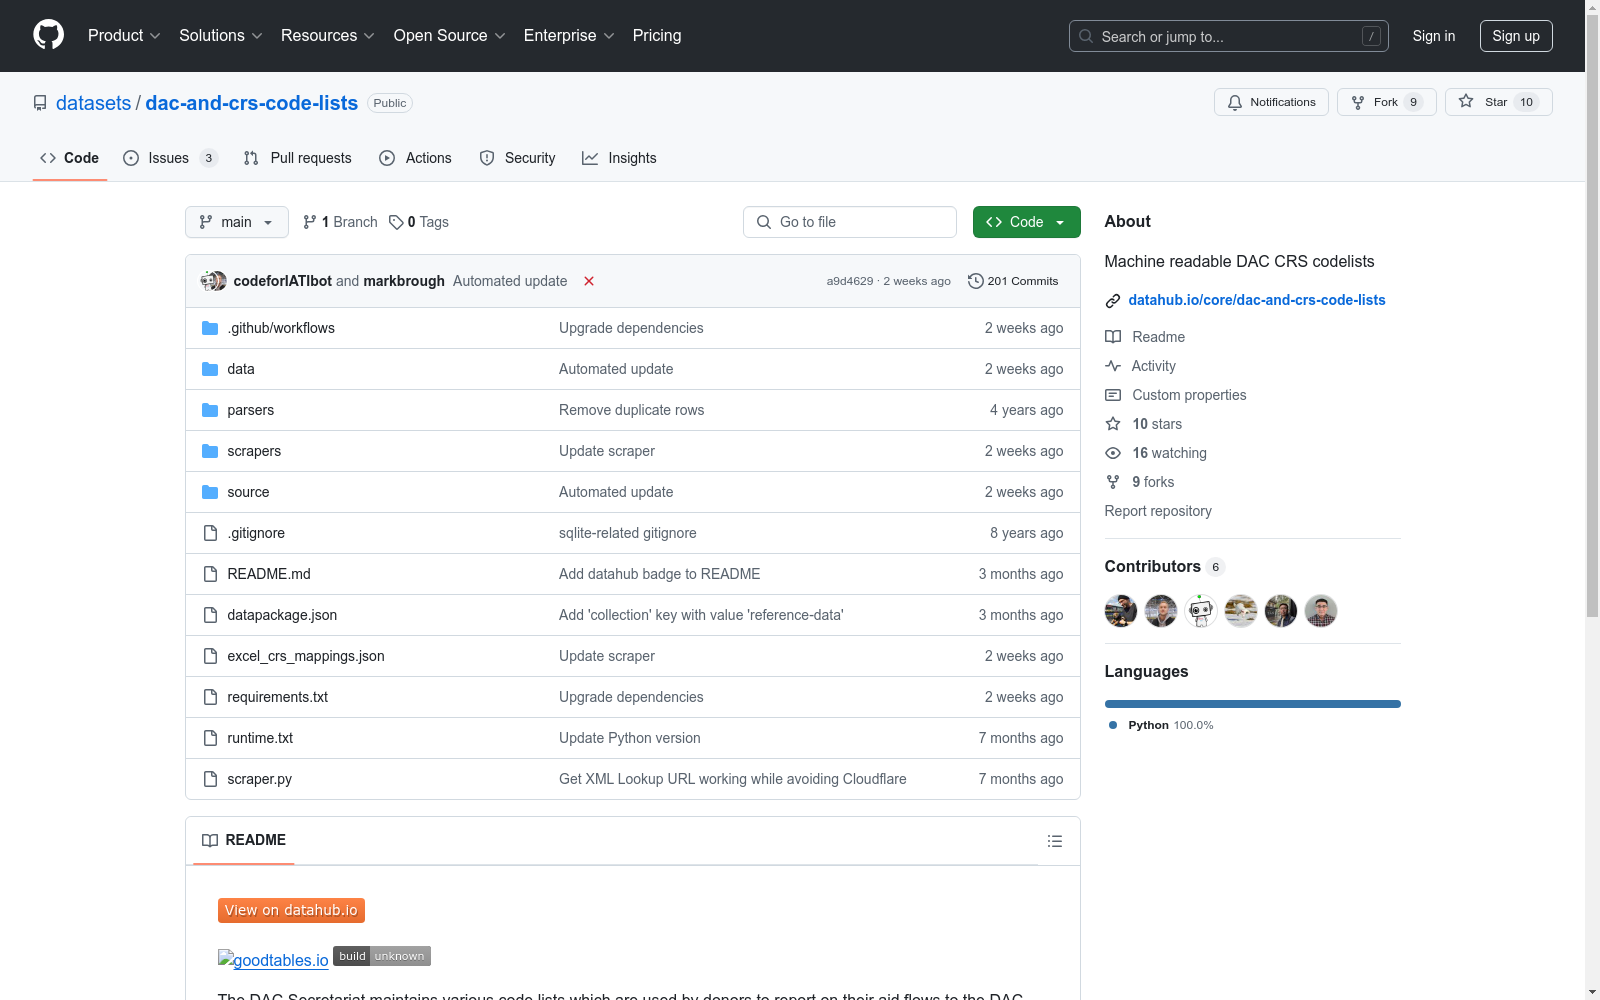Click the star icon next to 10 stars

click(x=1113, y=424)
